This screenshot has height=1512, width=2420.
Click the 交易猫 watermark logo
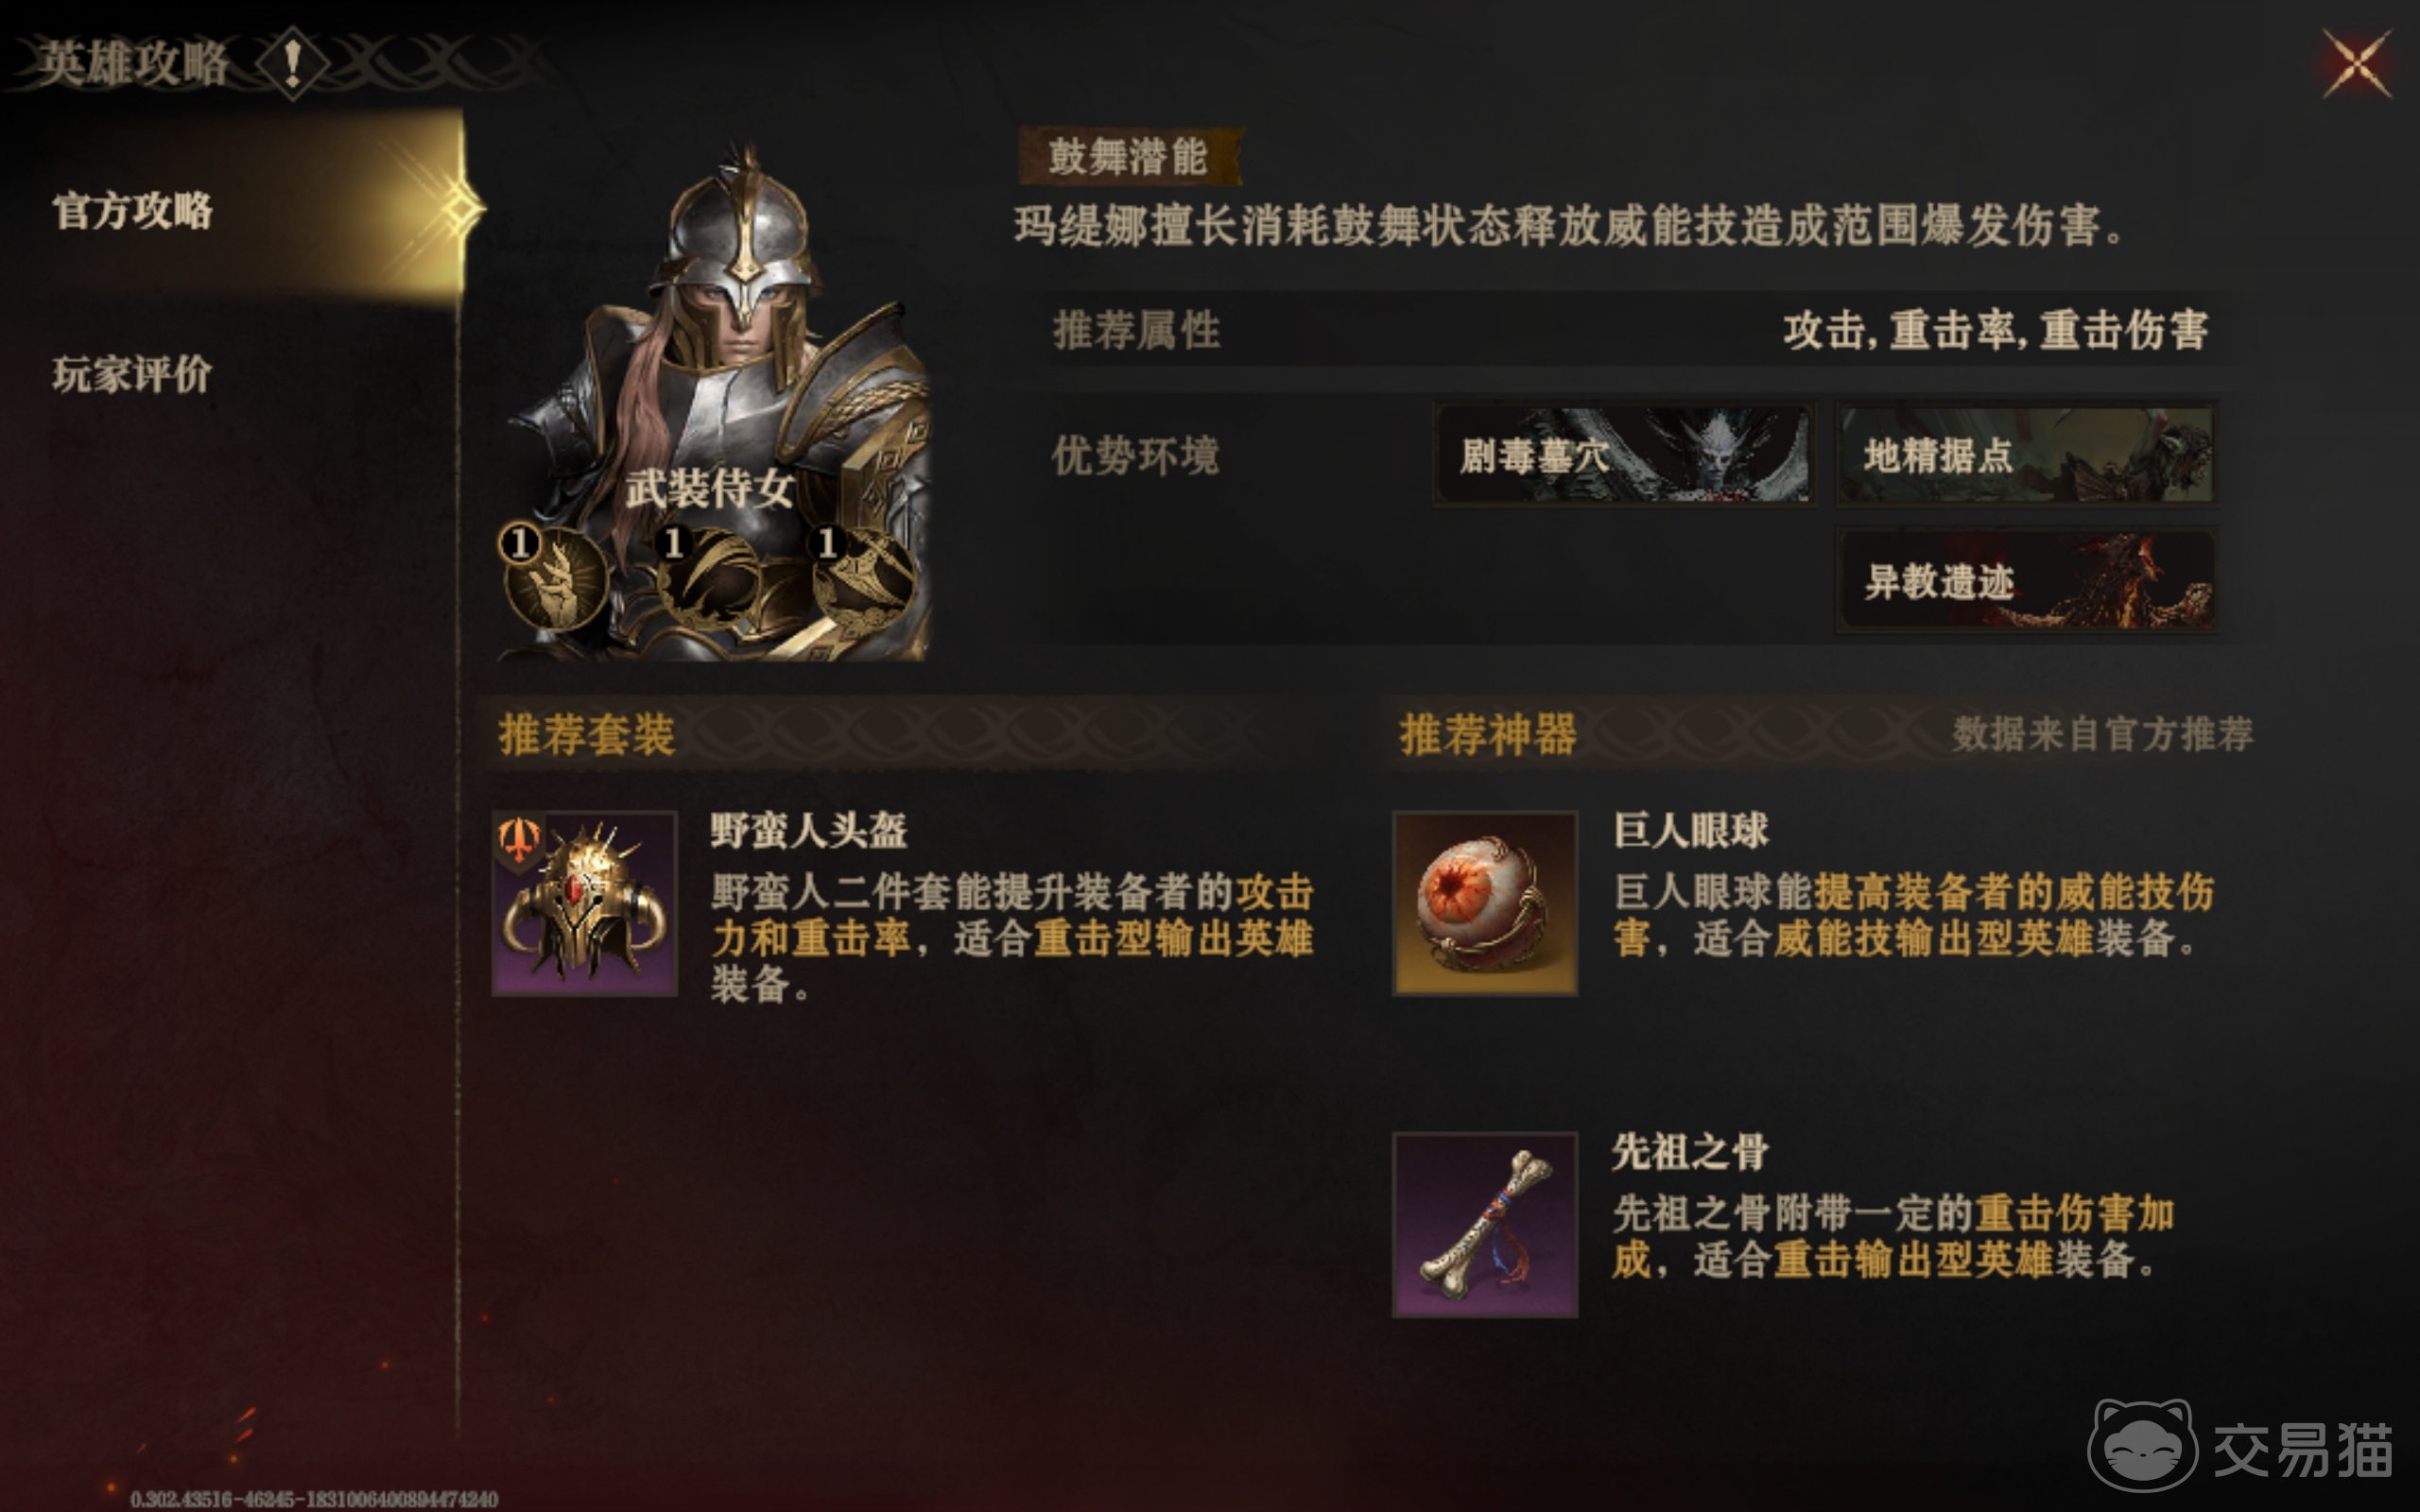[x=2240, y=1446]
